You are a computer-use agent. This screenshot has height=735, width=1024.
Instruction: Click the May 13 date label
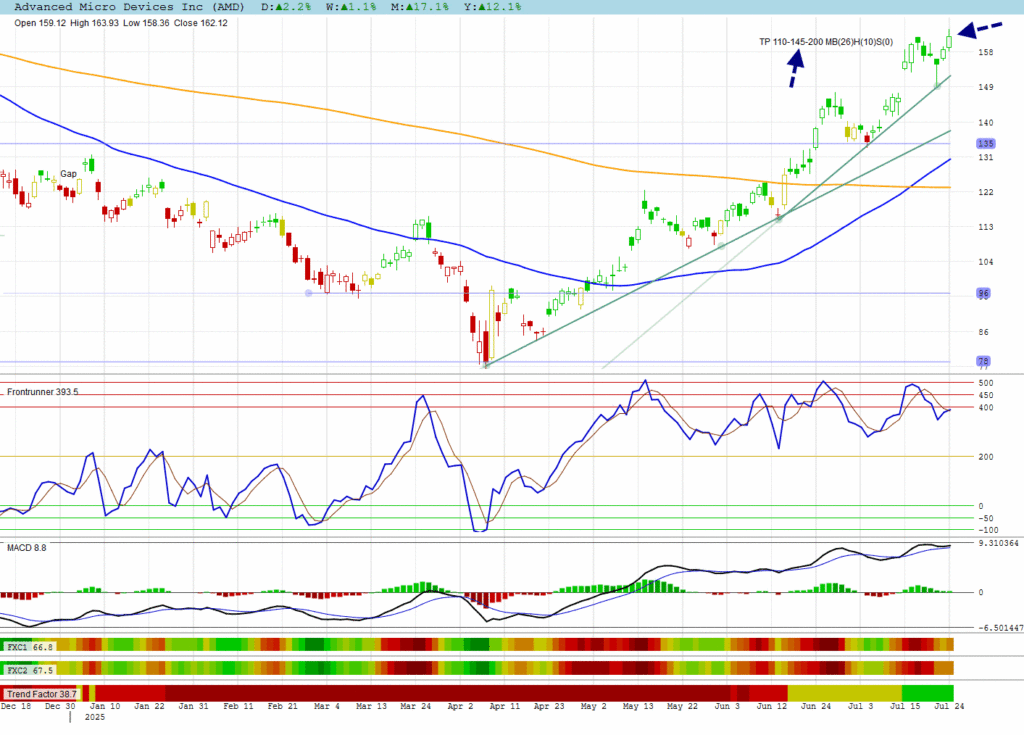coord(638,706)
